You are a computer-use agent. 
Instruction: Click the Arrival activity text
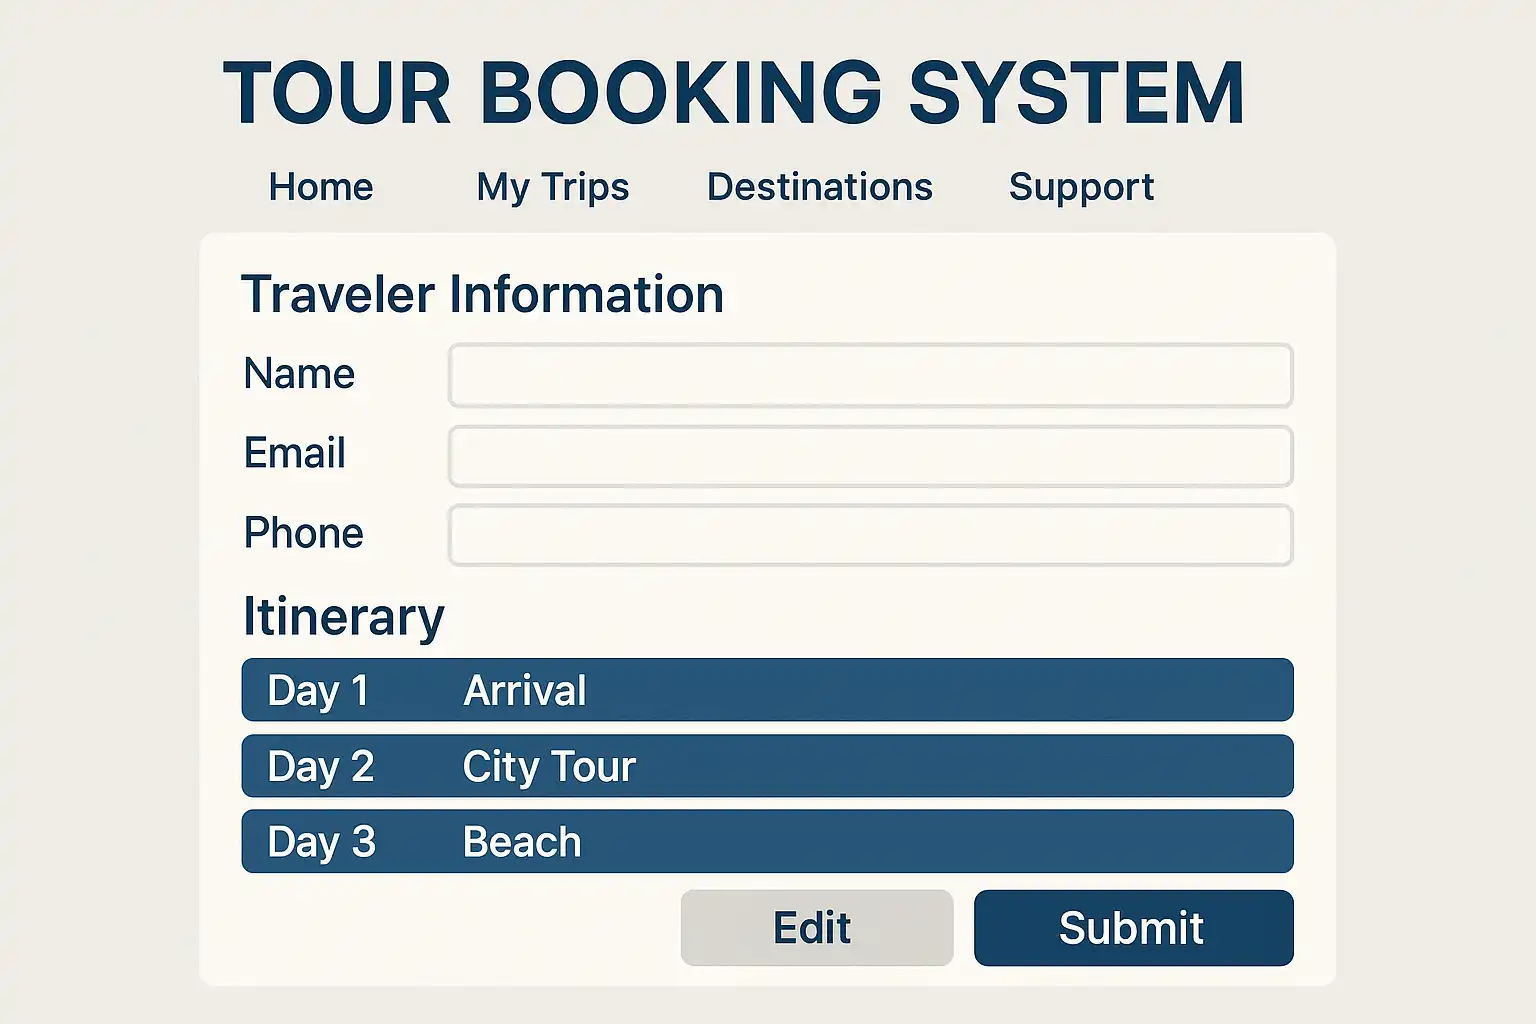525,691
